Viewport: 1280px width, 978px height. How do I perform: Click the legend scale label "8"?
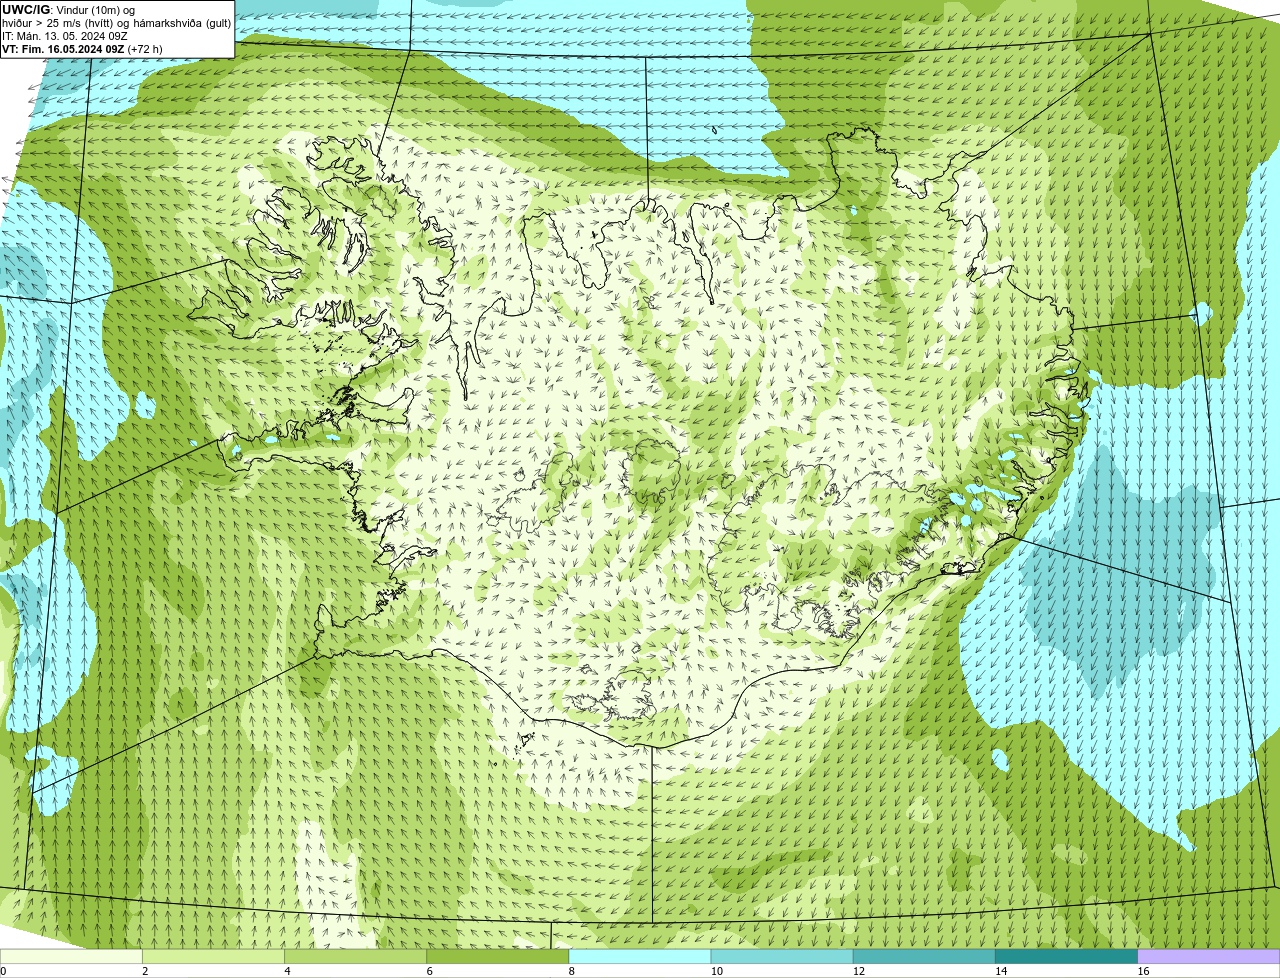(x=571, y=971)
